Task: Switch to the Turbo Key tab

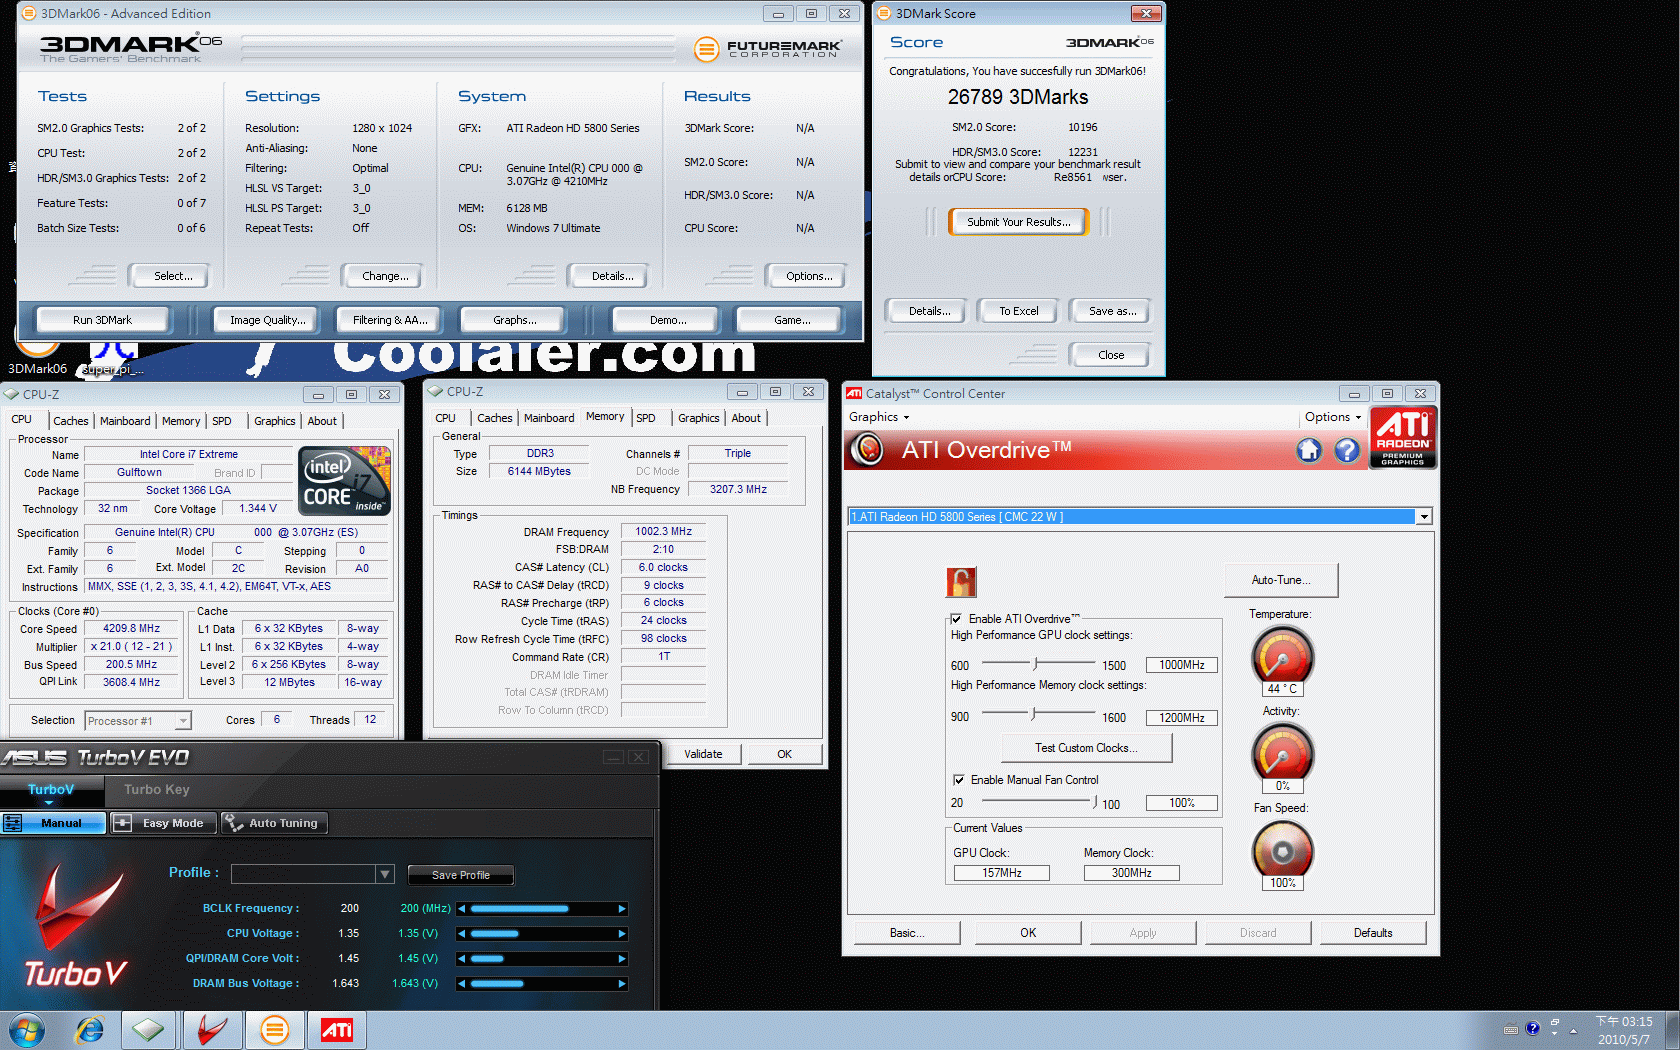Action: [x=157, y=790]
